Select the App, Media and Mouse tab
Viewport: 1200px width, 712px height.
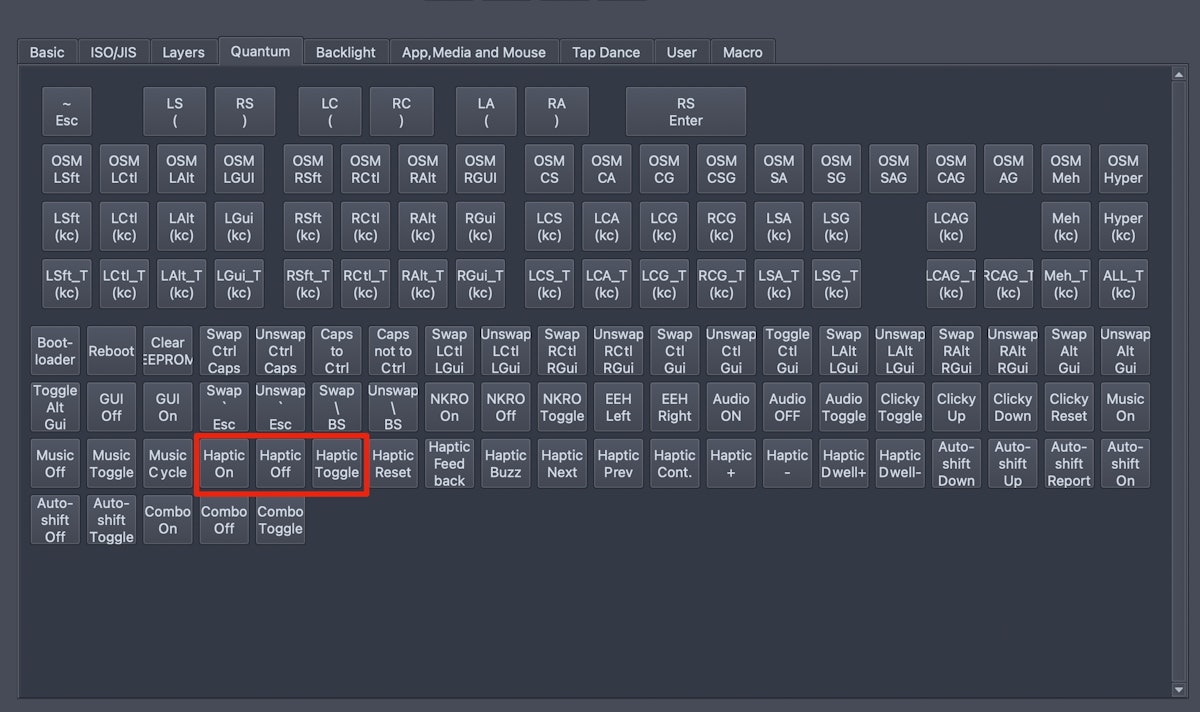[x=474, y=52]
